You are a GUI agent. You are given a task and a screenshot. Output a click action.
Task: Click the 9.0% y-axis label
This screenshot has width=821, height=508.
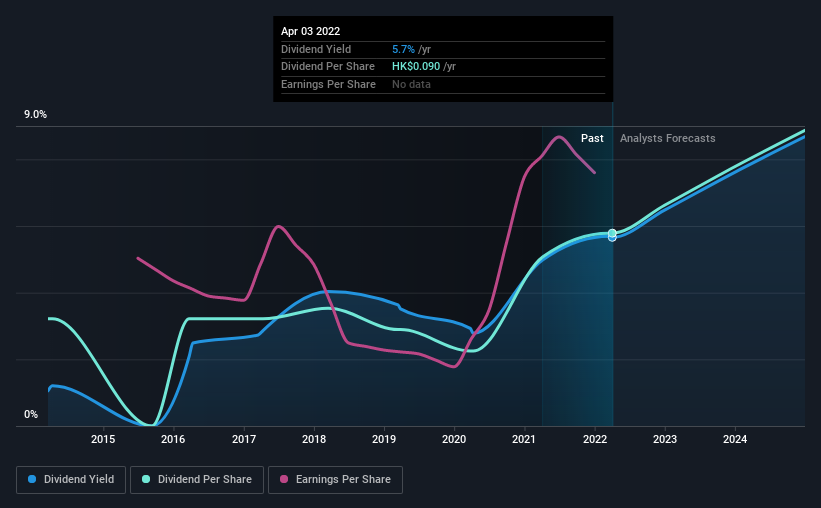tap(35, 115)
